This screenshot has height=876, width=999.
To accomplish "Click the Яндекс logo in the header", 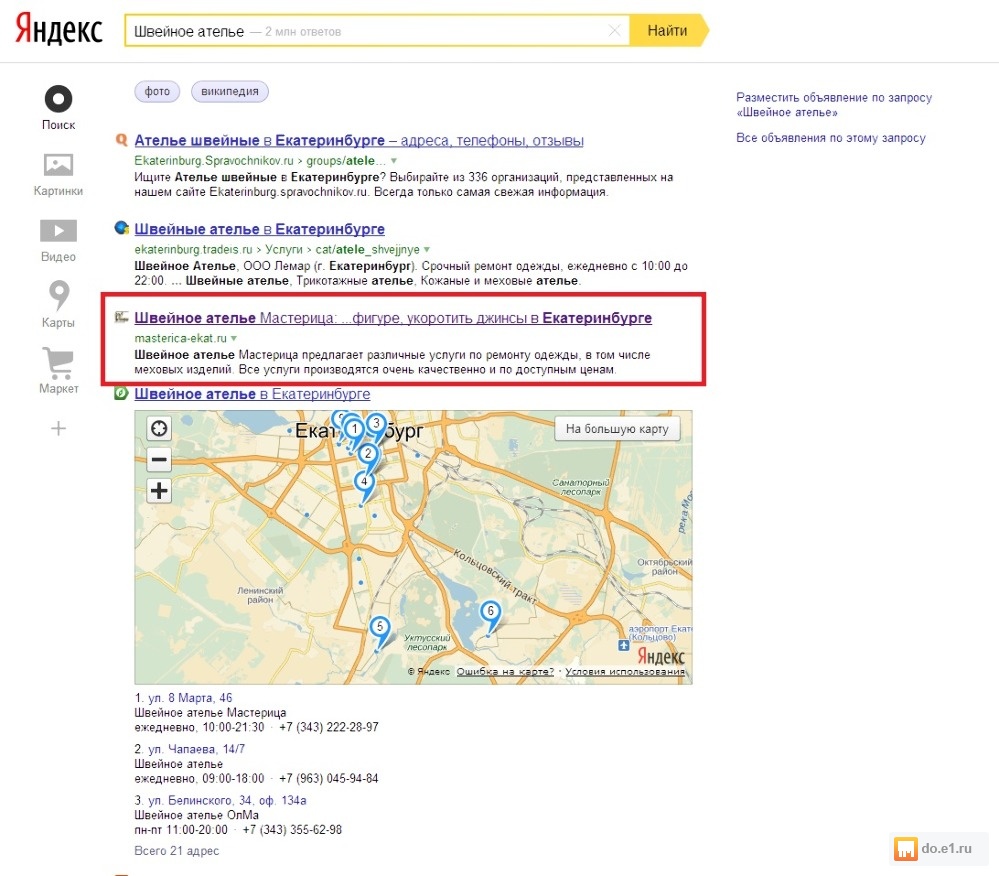I will 59,29.
